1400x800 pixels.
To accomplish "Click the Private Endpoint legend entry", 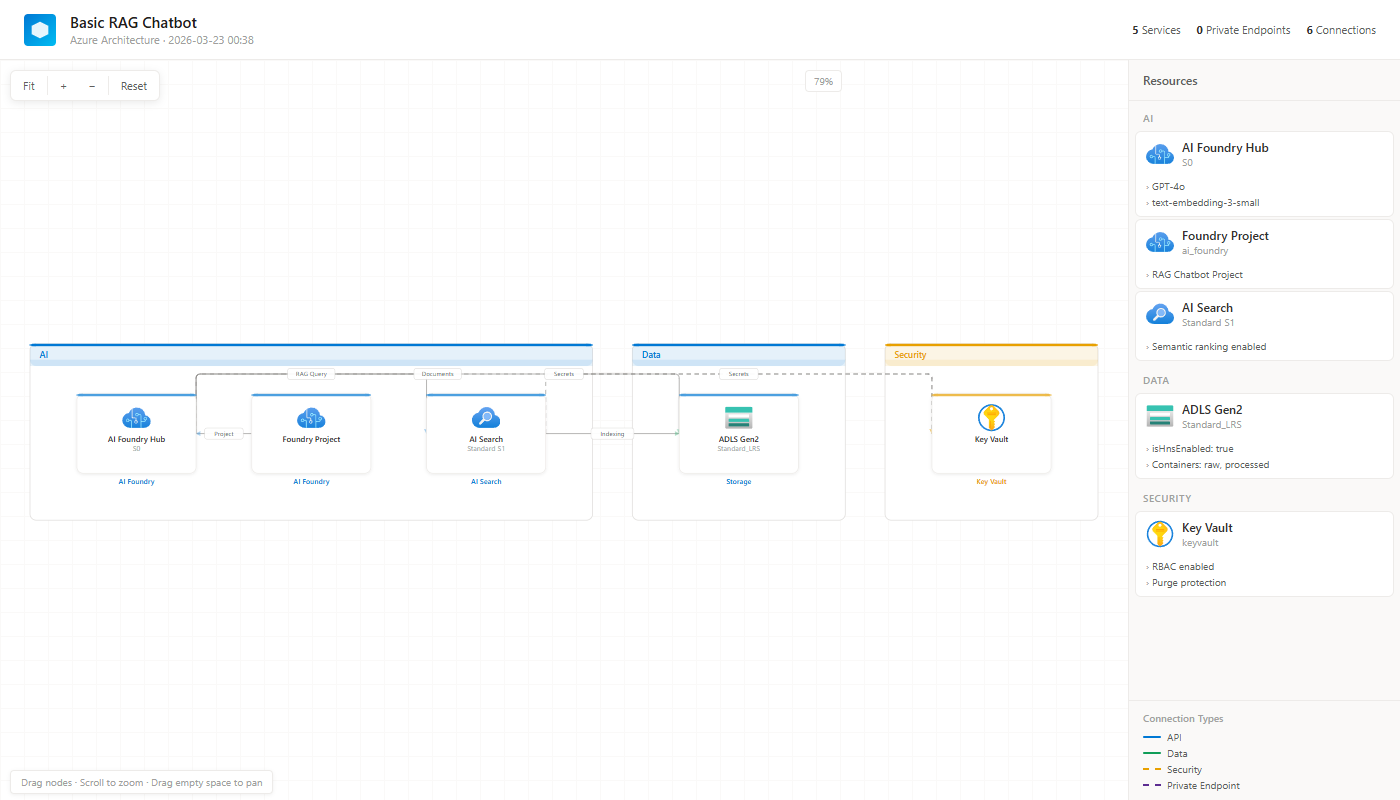I will pos(1191,786).
